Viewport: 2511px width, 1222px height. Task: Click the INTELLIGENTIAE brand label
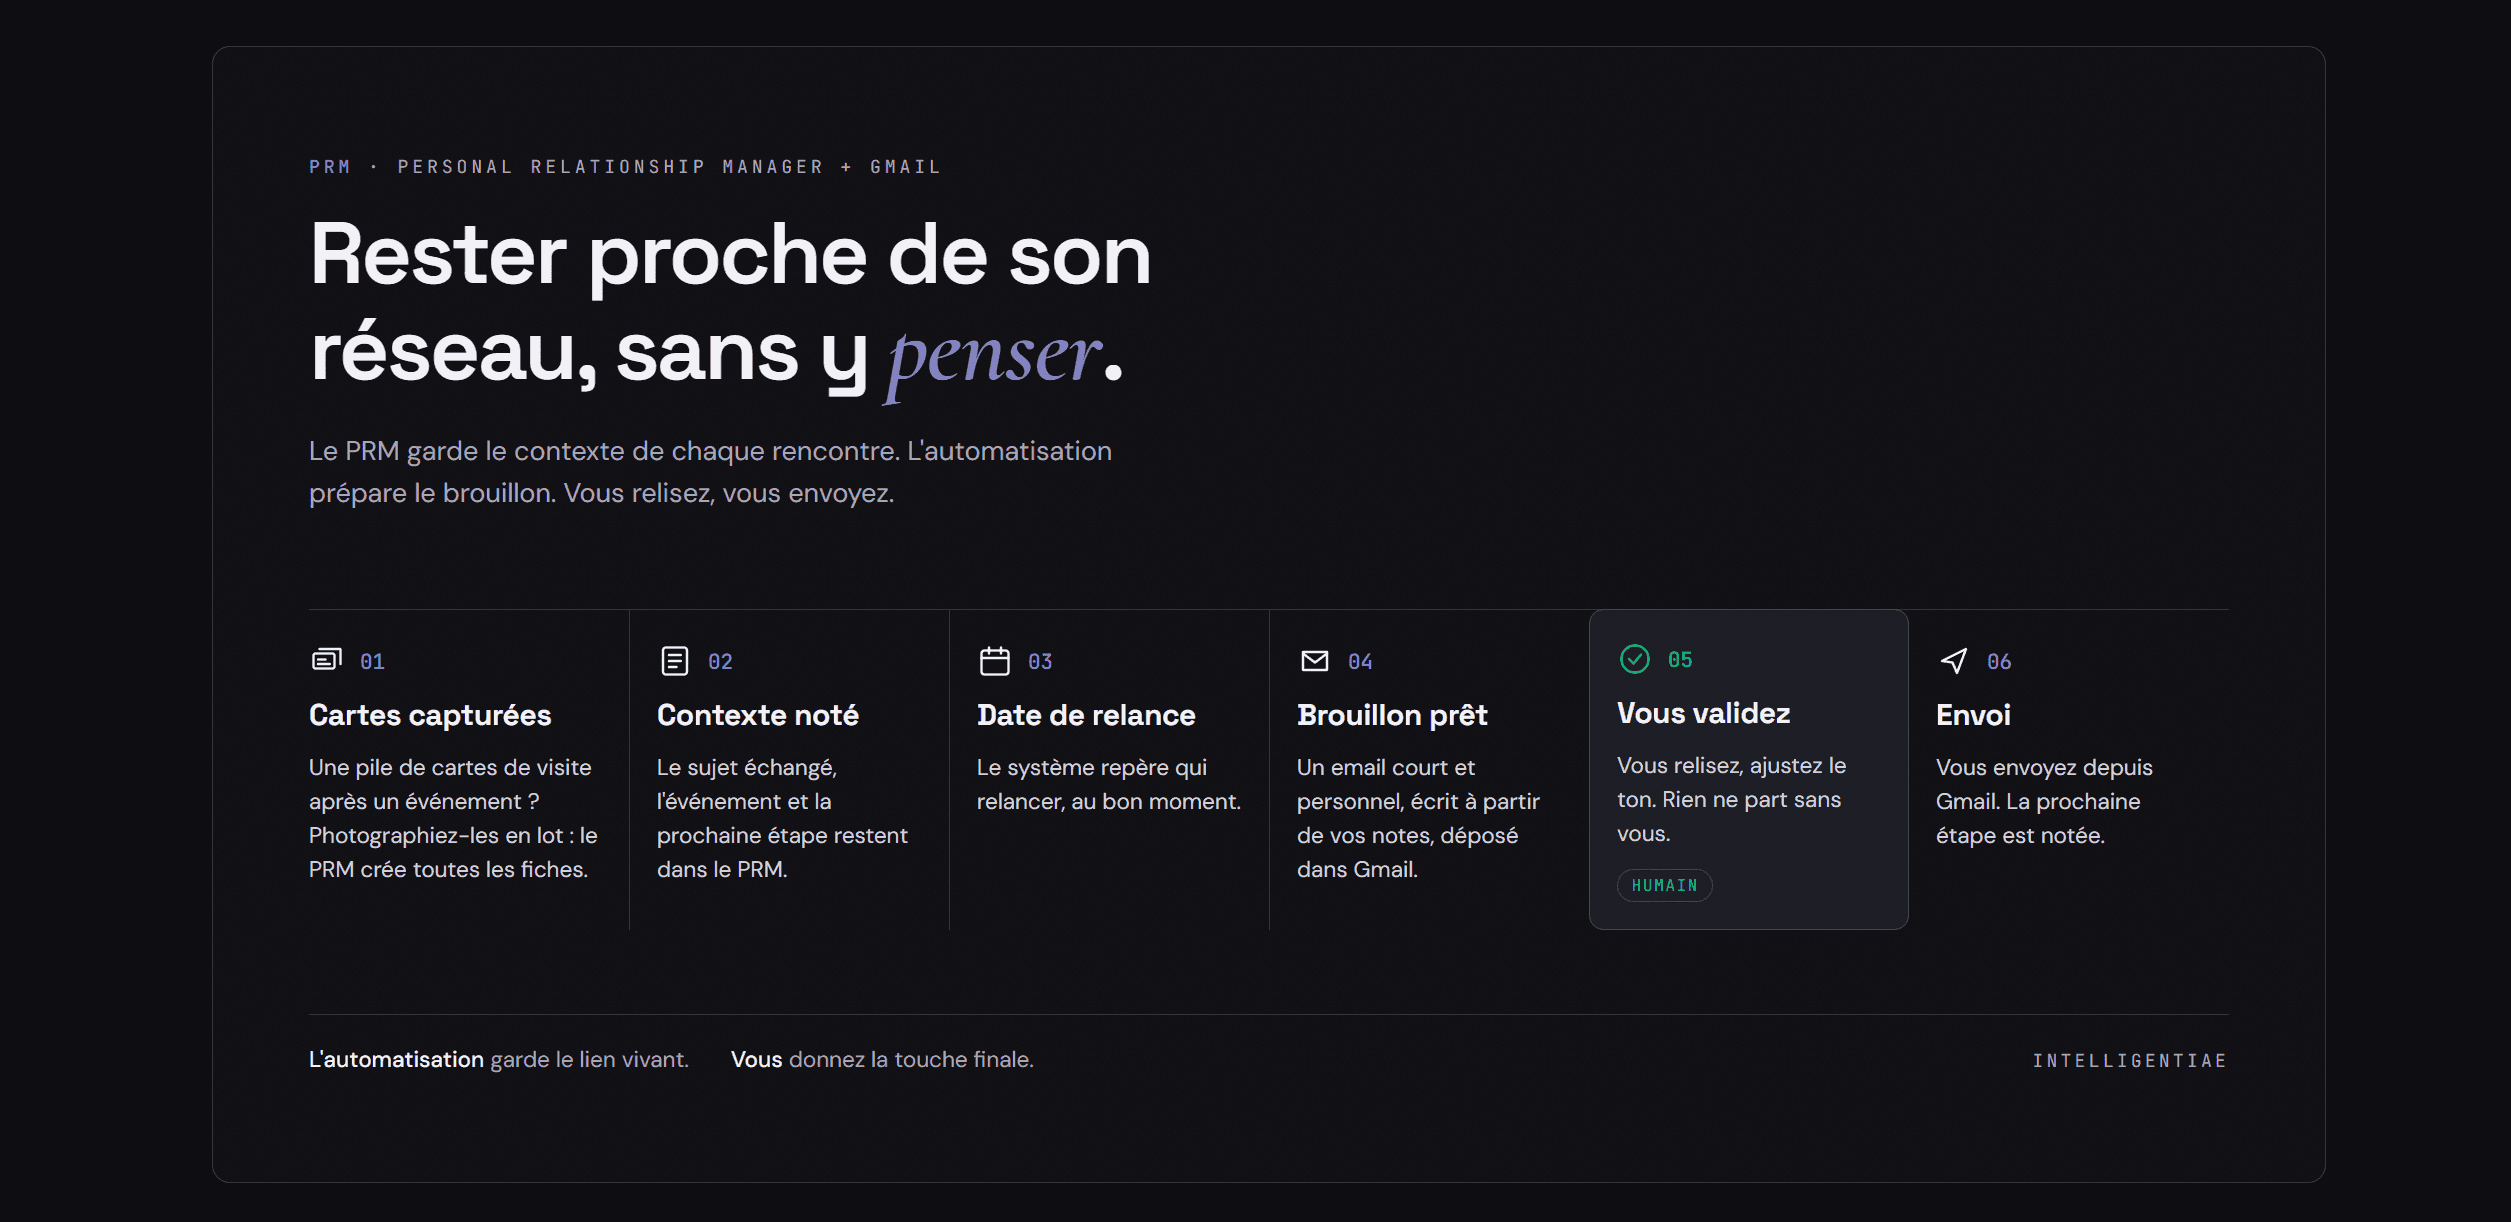[2130, 1060]
